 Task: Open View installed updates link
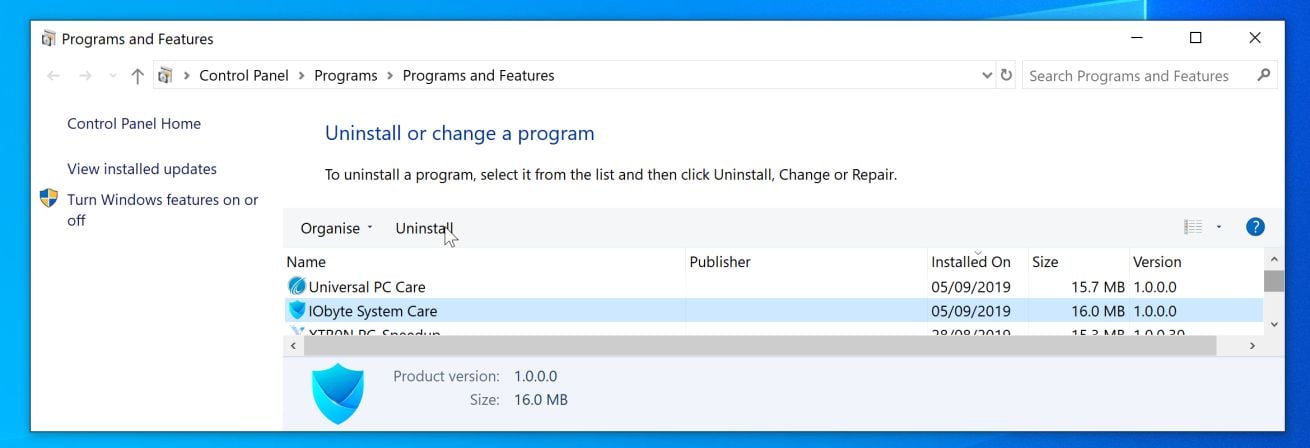pyautogui.click(x=142, y=169)
